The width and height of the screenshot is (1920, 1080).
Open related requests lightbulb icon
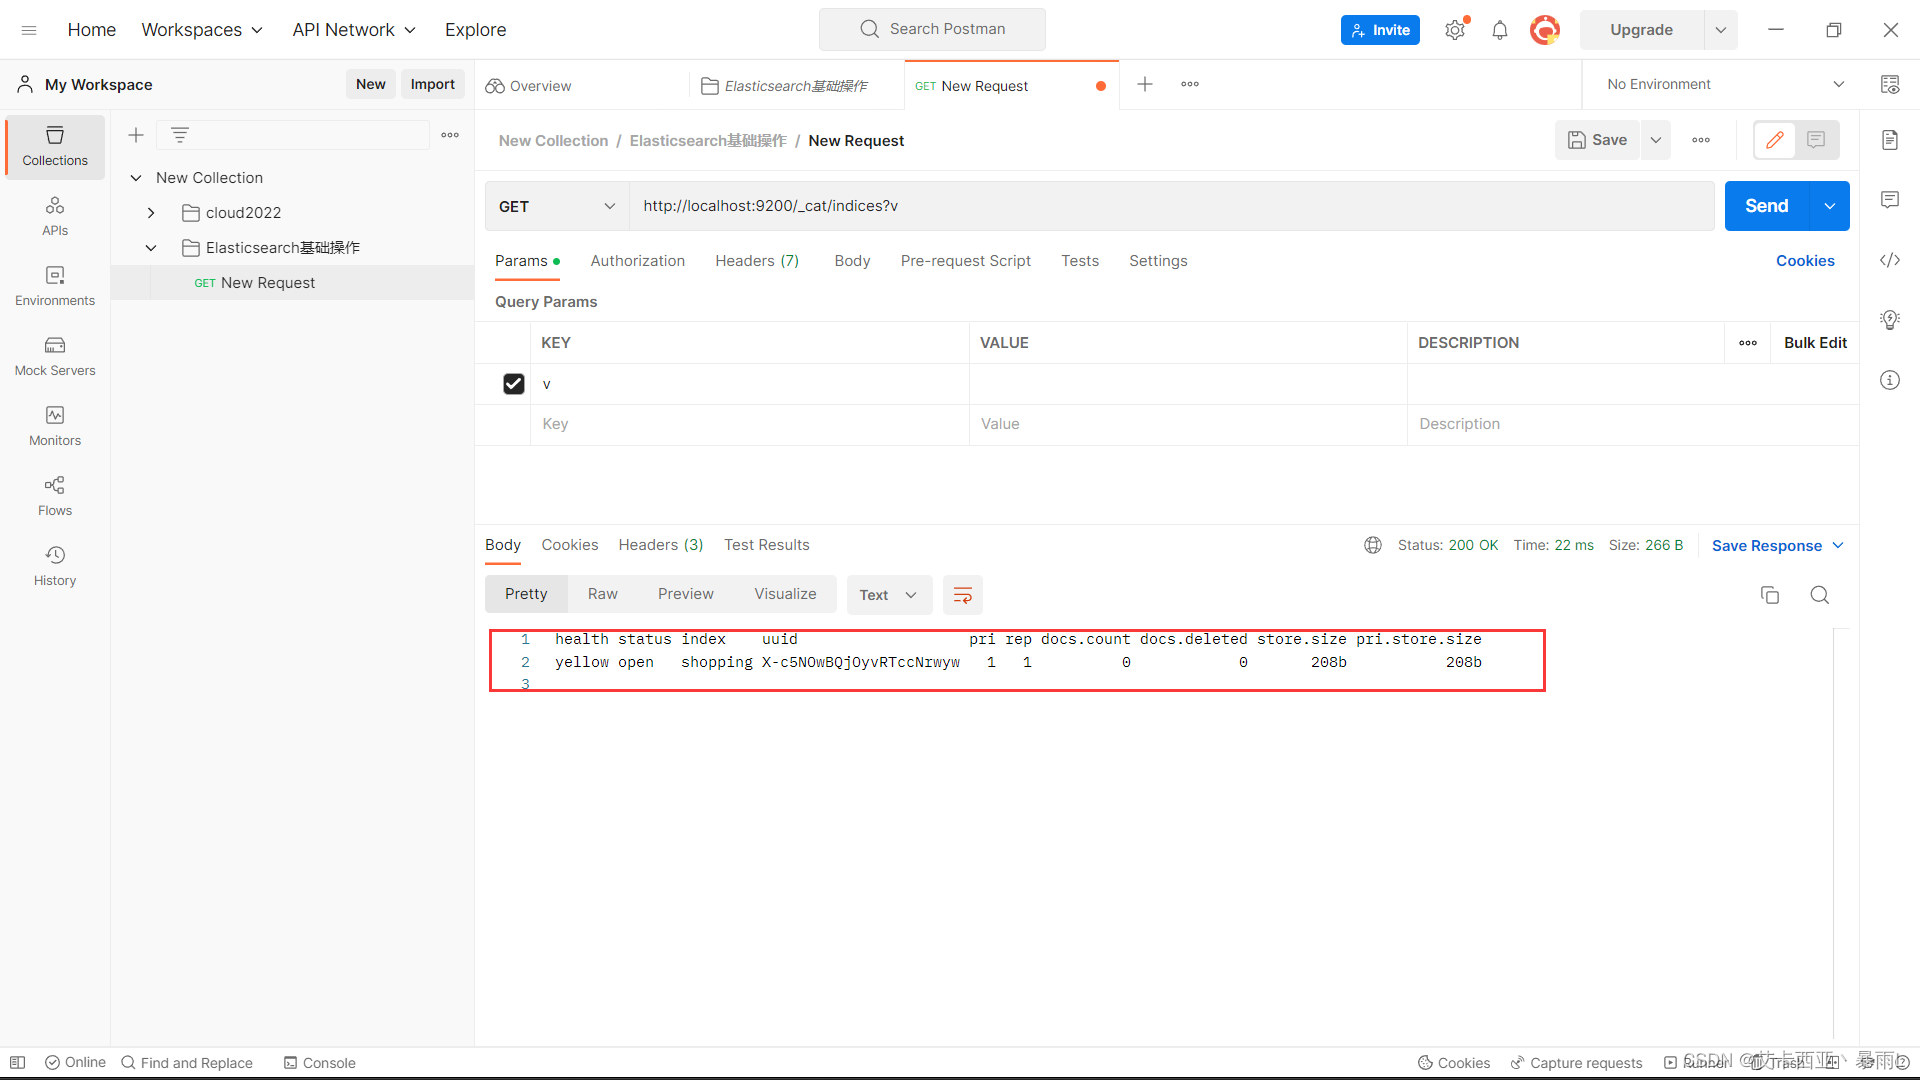click(x=1890, y=320)
